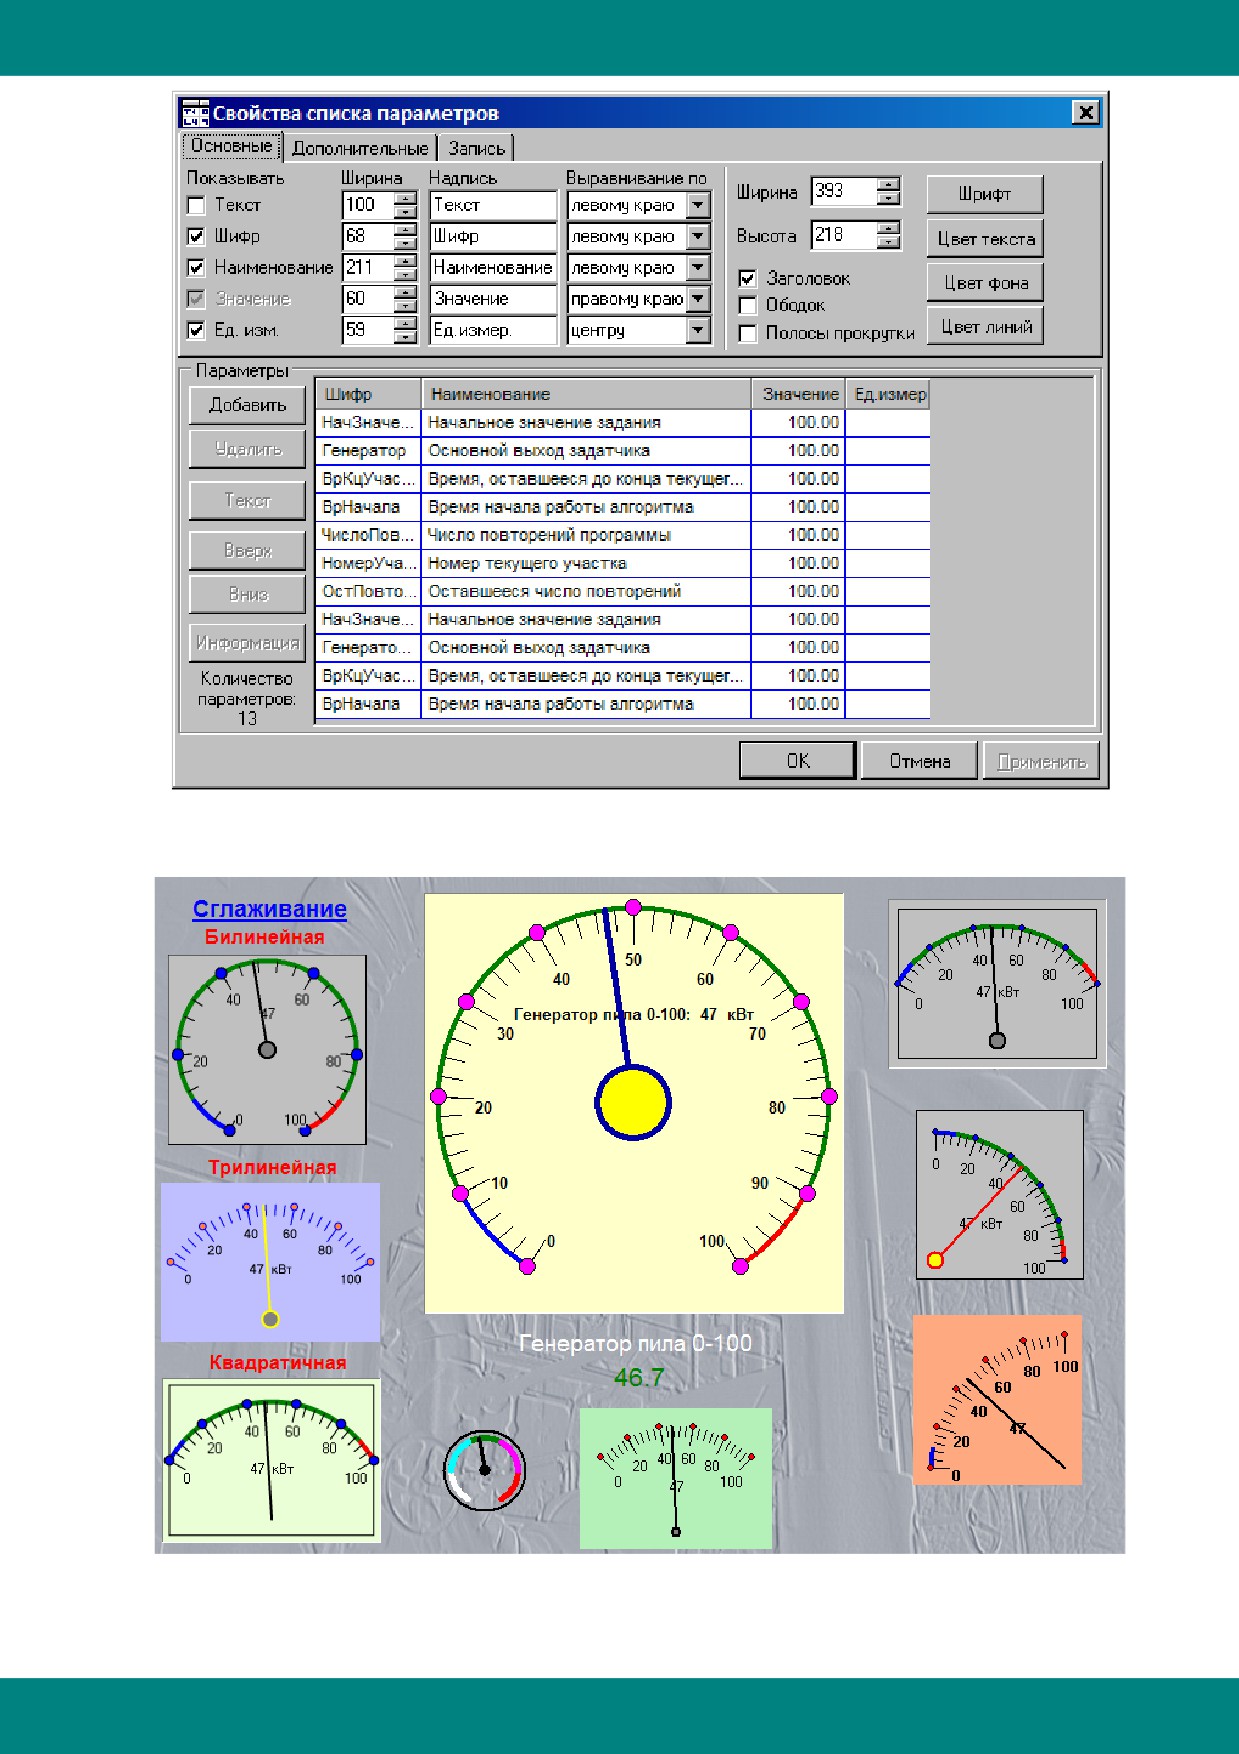Toggle the Заголовок checkbox
The width and height of the screenshot is (1239, 1754).
point(747,279)
